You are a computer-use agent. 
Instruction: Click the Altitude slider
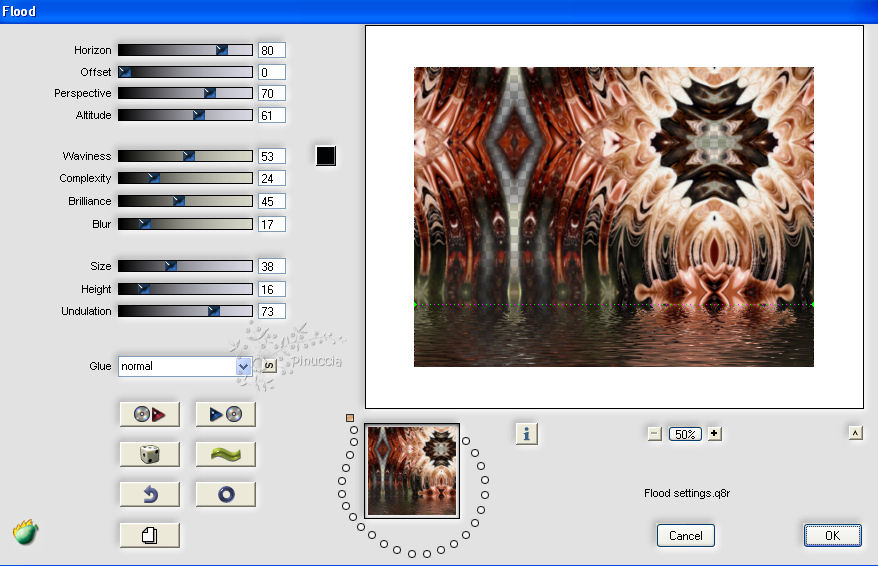[x=185, y=115]
